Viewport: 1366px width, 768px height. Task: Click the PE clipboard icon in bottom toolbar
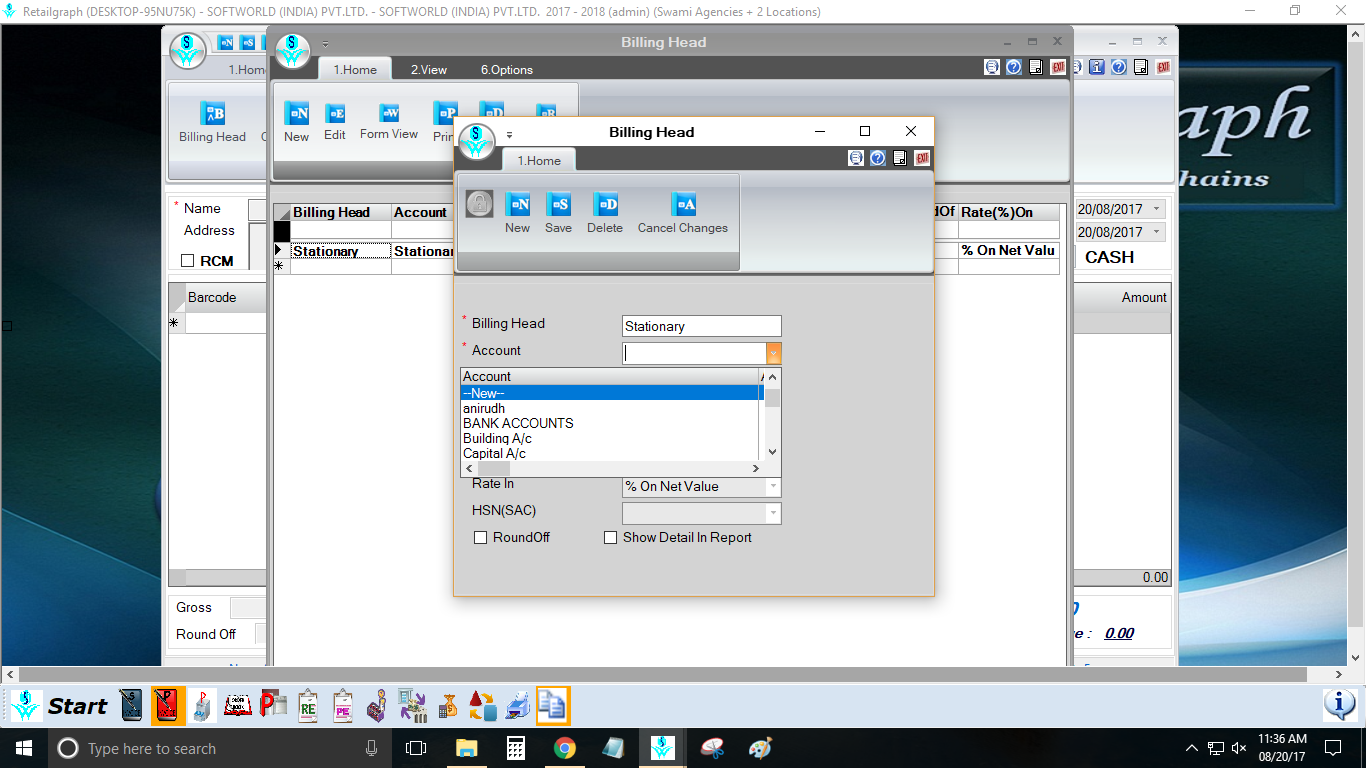(x=343, y=705)
